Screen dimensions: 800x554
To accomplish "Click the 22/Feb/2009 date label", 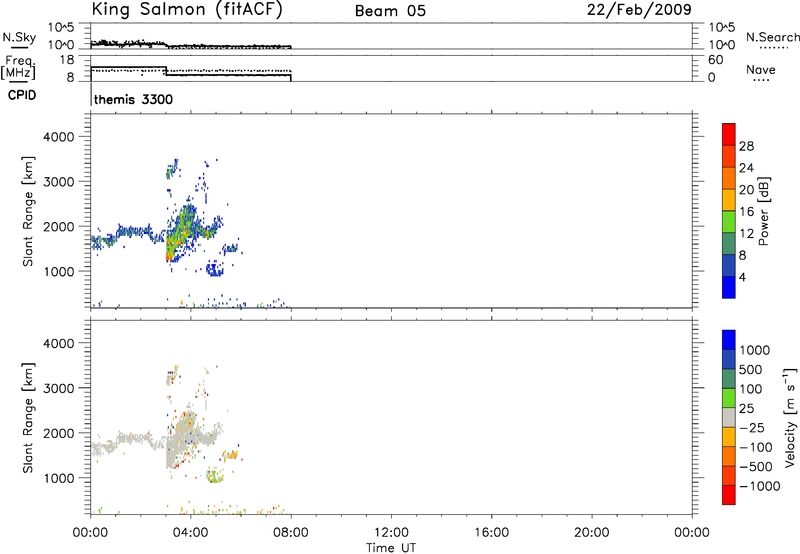I will click(639, 10).
